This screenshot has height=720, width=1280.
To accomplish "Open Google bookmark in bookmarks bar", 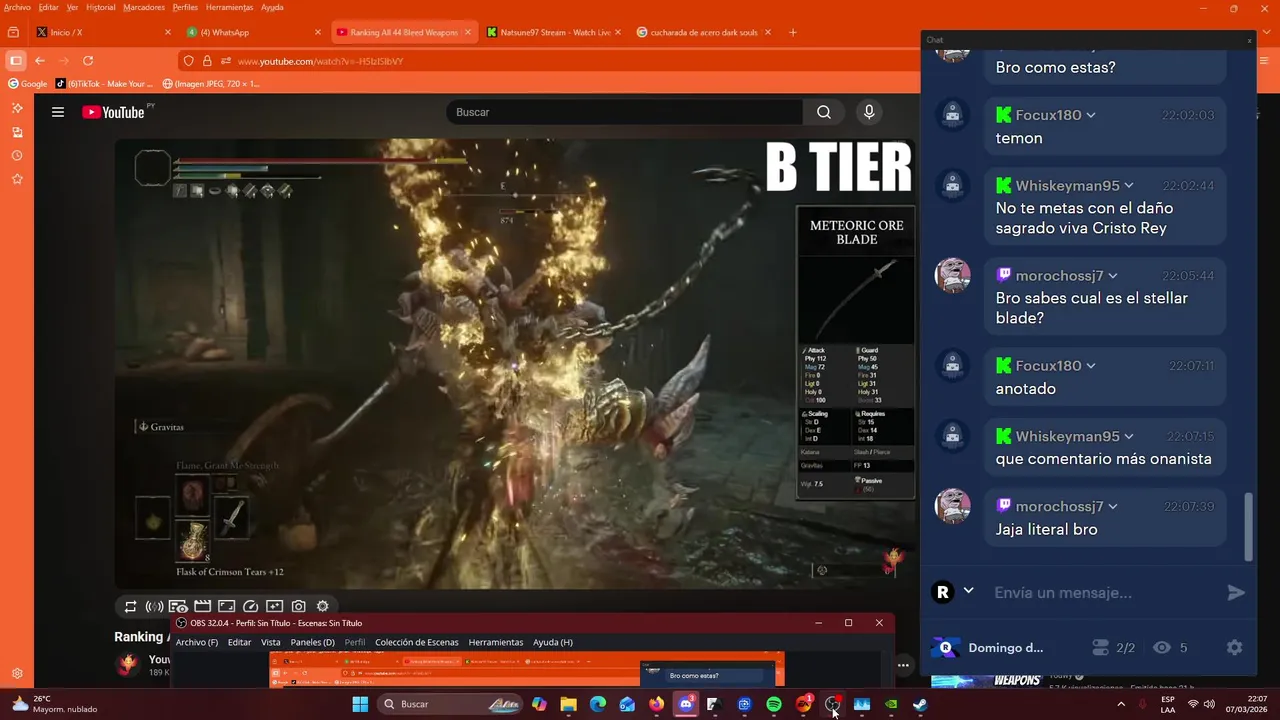I will click(28, 84).
